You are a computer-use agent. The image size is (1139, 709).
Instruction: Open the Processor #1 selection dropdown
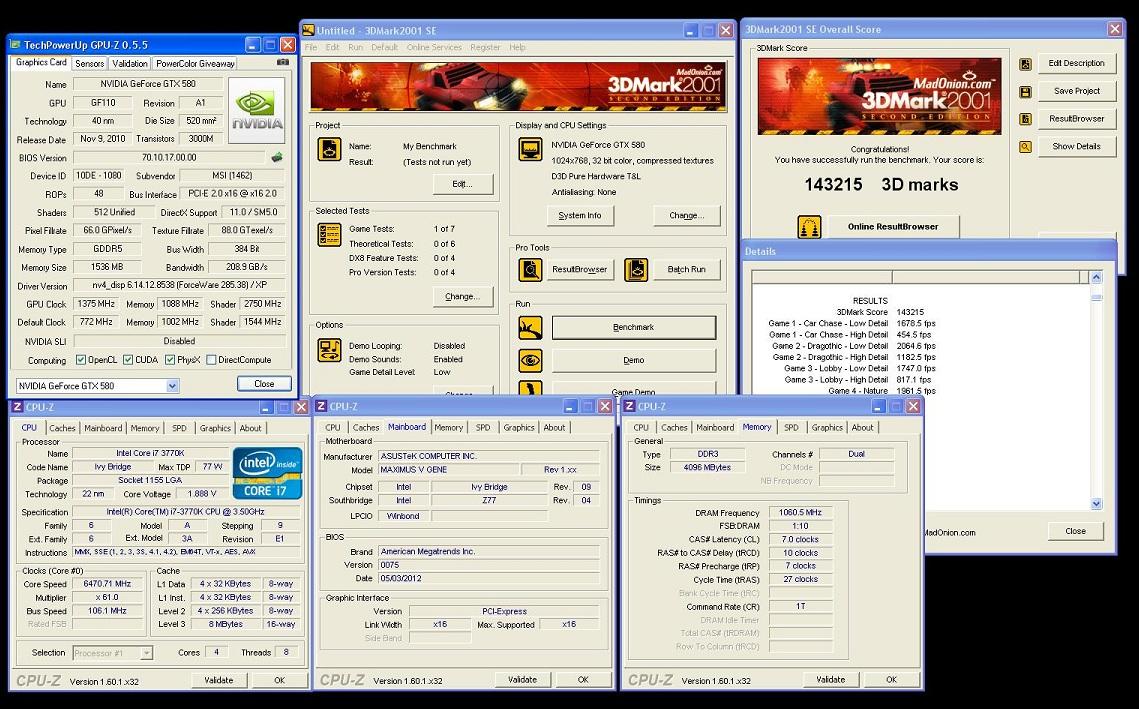tap(146, 653)
